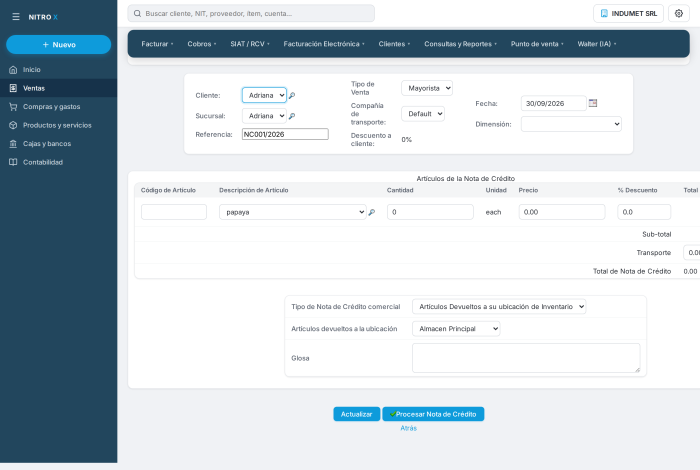
Task: Open the Punto de venta menu
Action: coord(537,44)
